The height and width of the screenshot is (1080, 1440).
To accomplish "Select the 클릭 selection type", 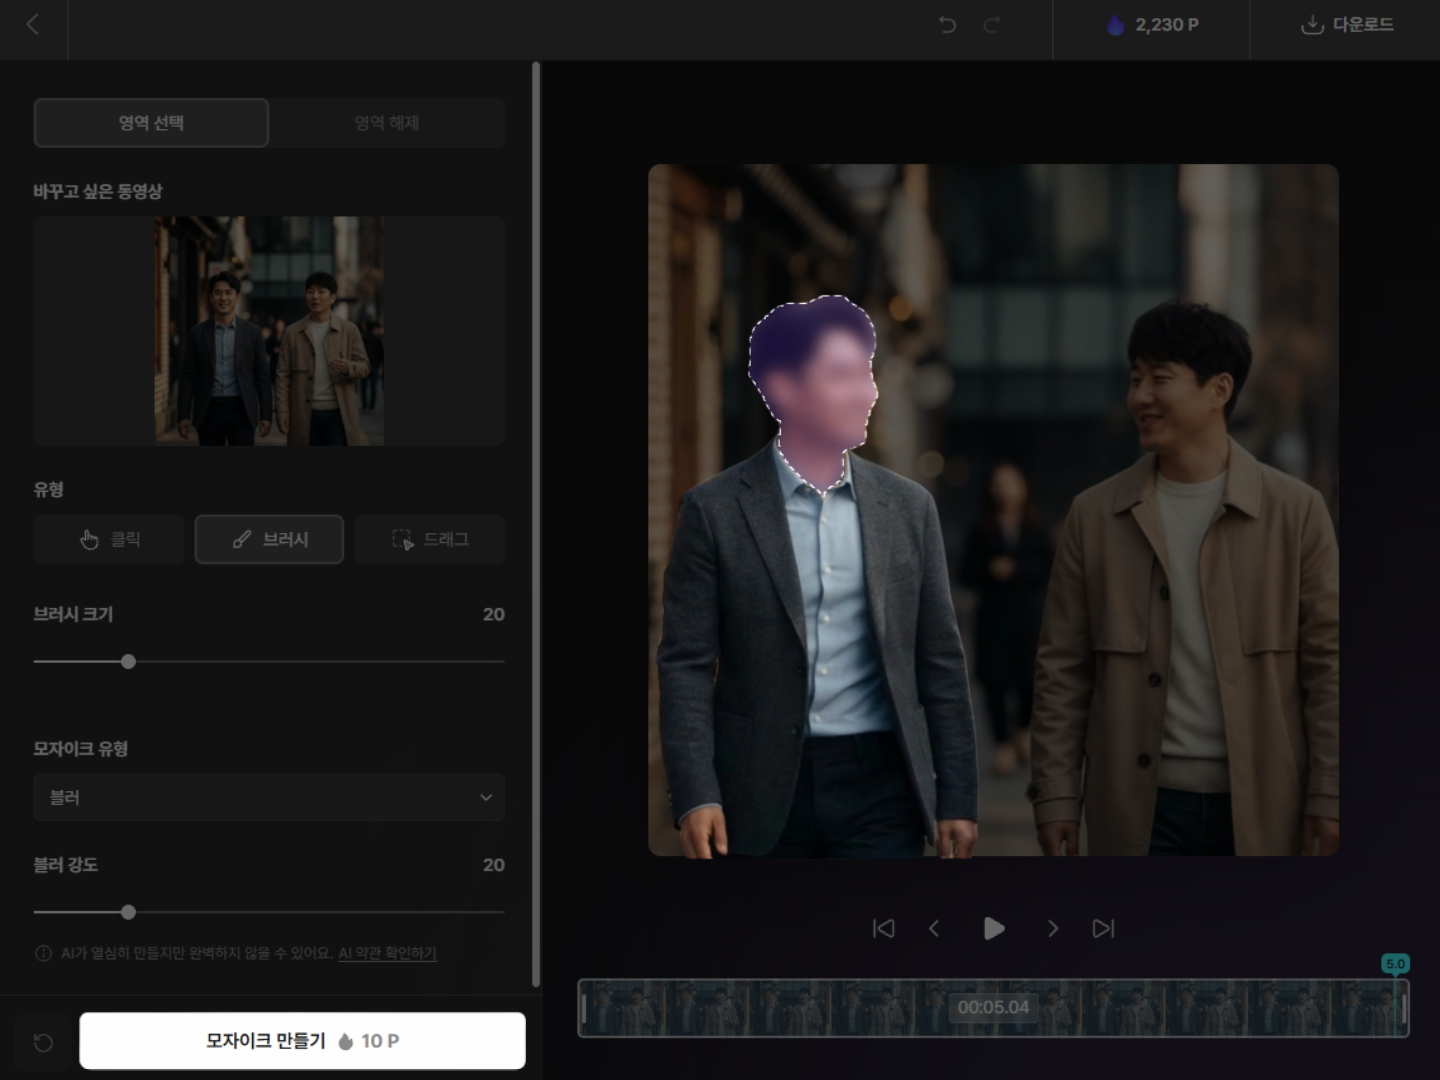I will click(109, 540).
